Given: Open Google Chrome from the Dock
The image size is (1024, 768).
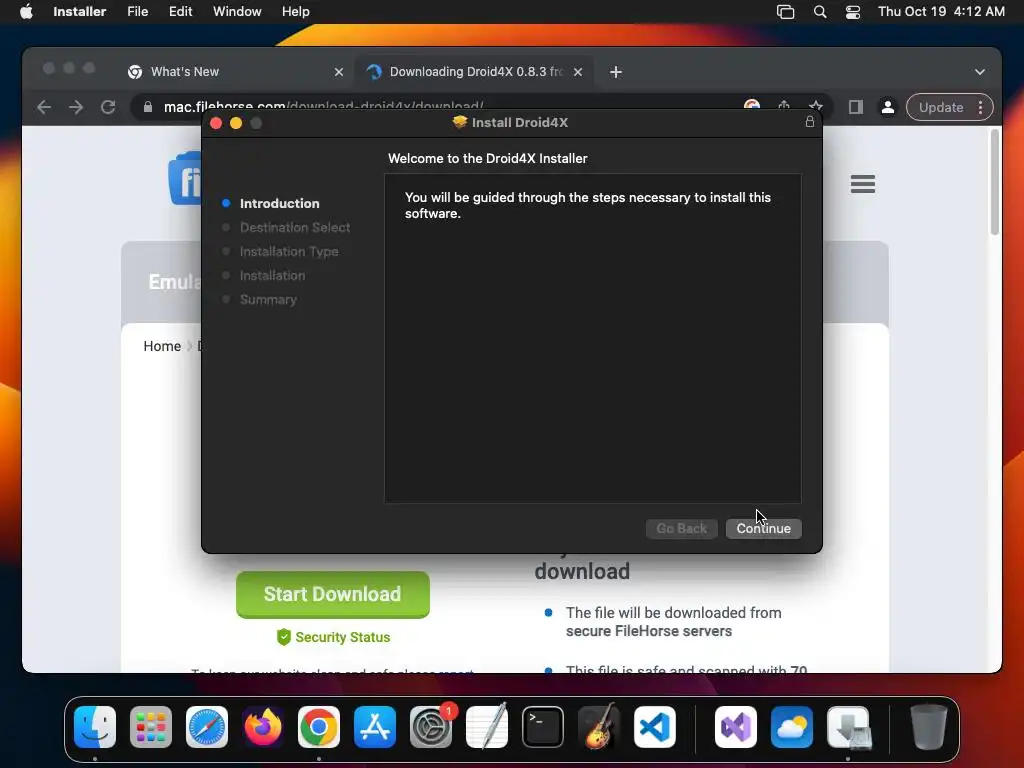Looking at the screenshot, I should pos(319,727).
